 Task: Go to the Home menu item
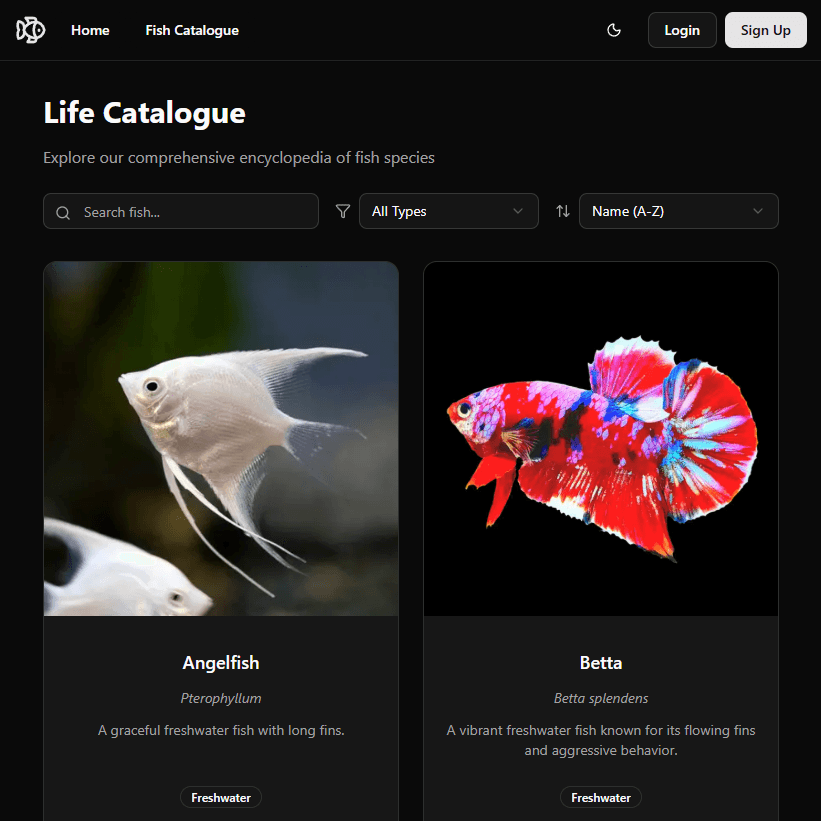coord(90,30)
